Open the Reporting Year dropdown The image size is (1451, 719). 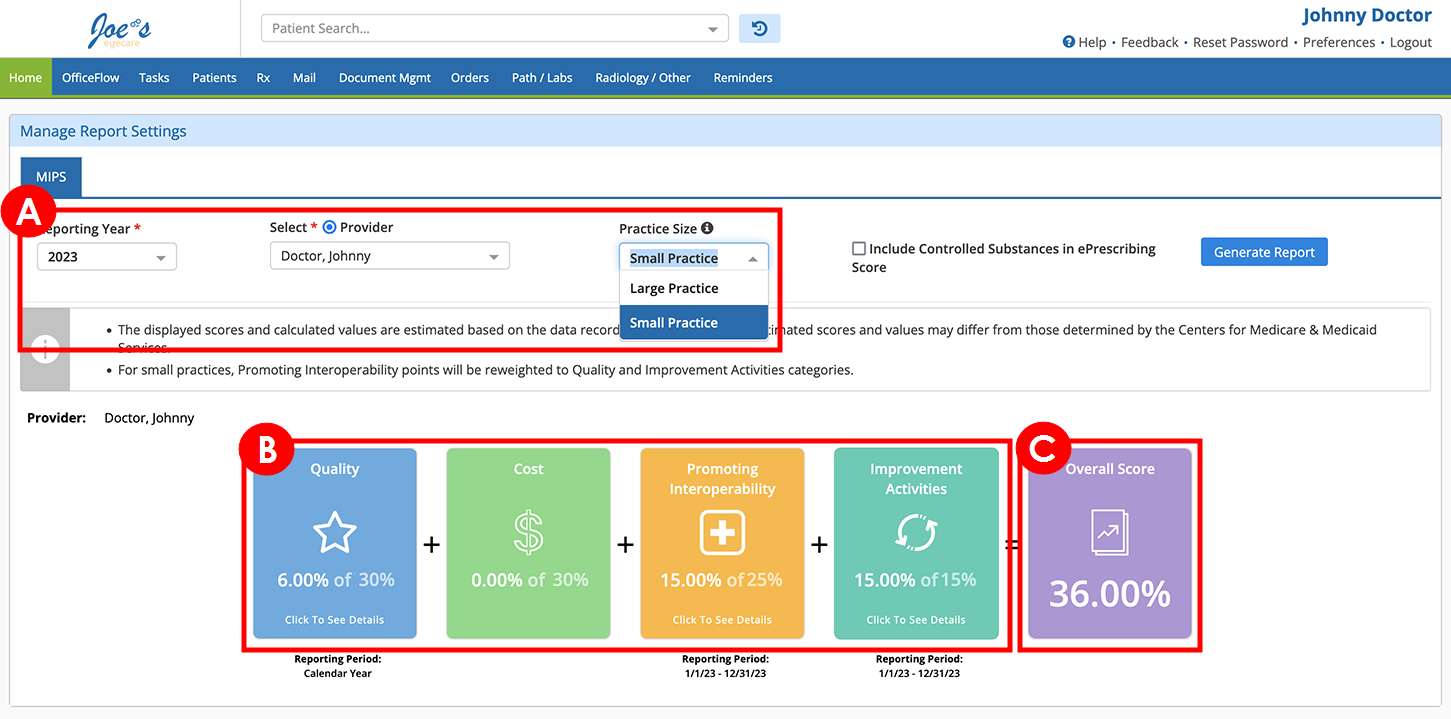(107, 257)
